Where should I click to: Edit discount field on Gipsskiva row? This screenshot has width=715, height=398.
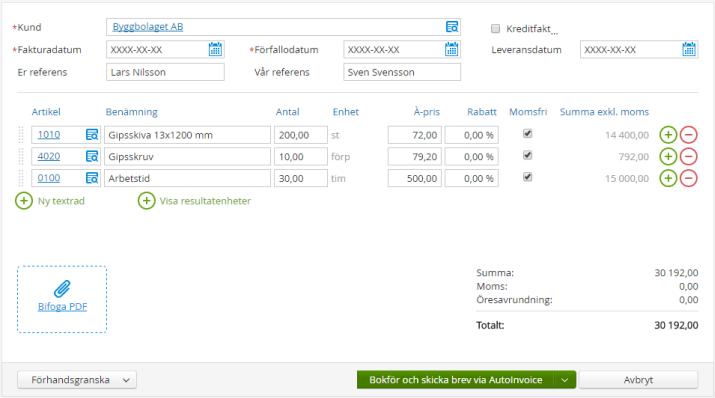471,135
